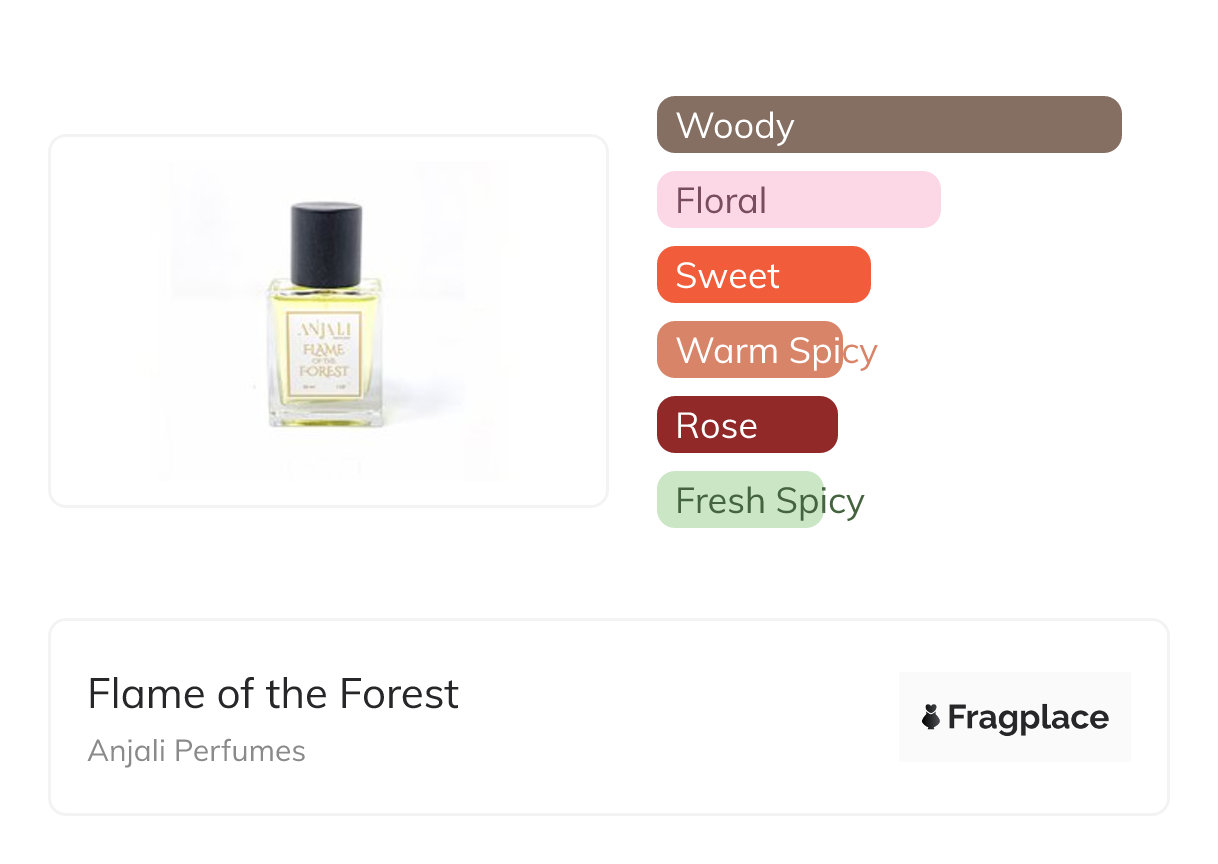
Task: Click the letters 'cy' overflowing the Warm Spicy bar
Action: pyautogui.click(x=861, y=351)
